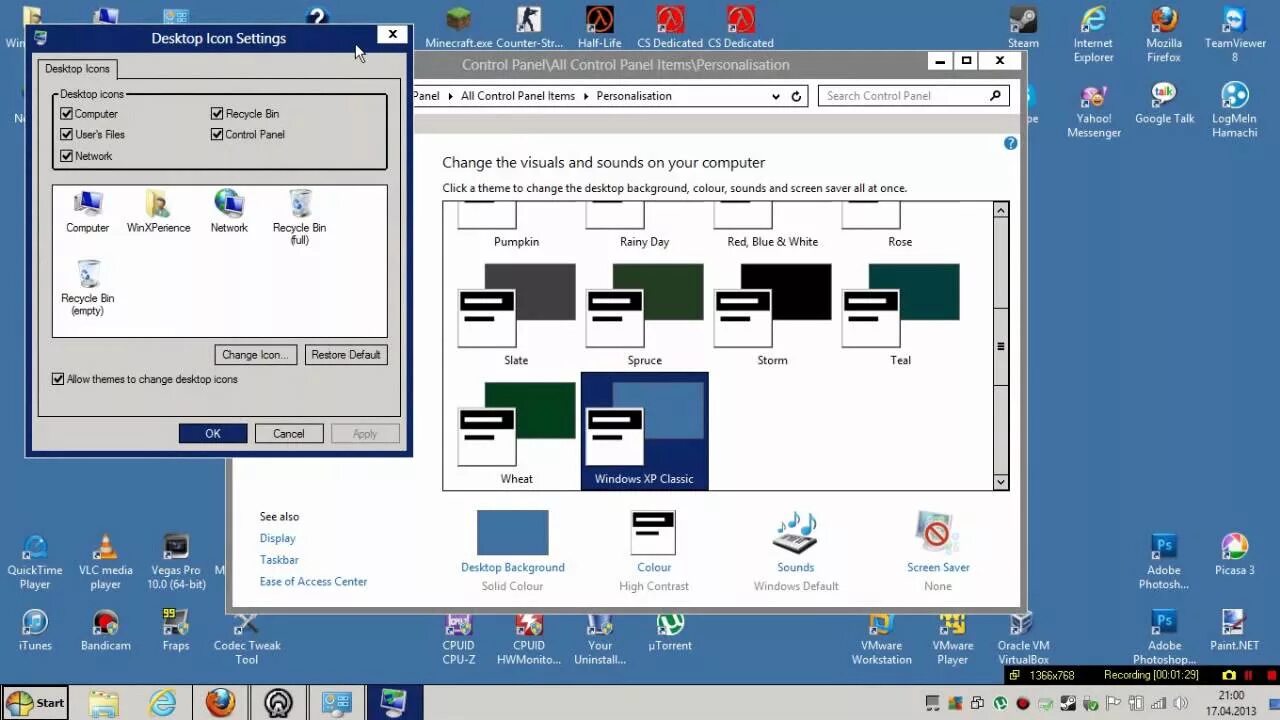Open the Paint.NET desktop icon
The image size is (1280, 720).
[x=1235, y=630]
